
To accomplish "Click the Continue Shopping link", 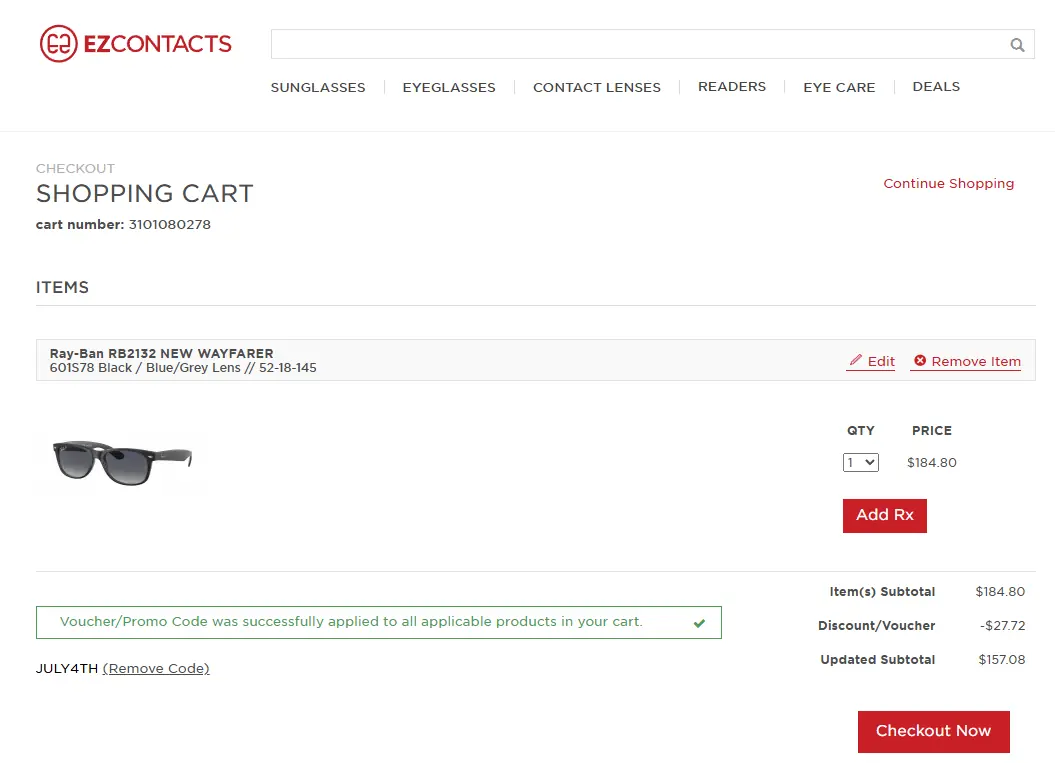I will click(948, 184).
